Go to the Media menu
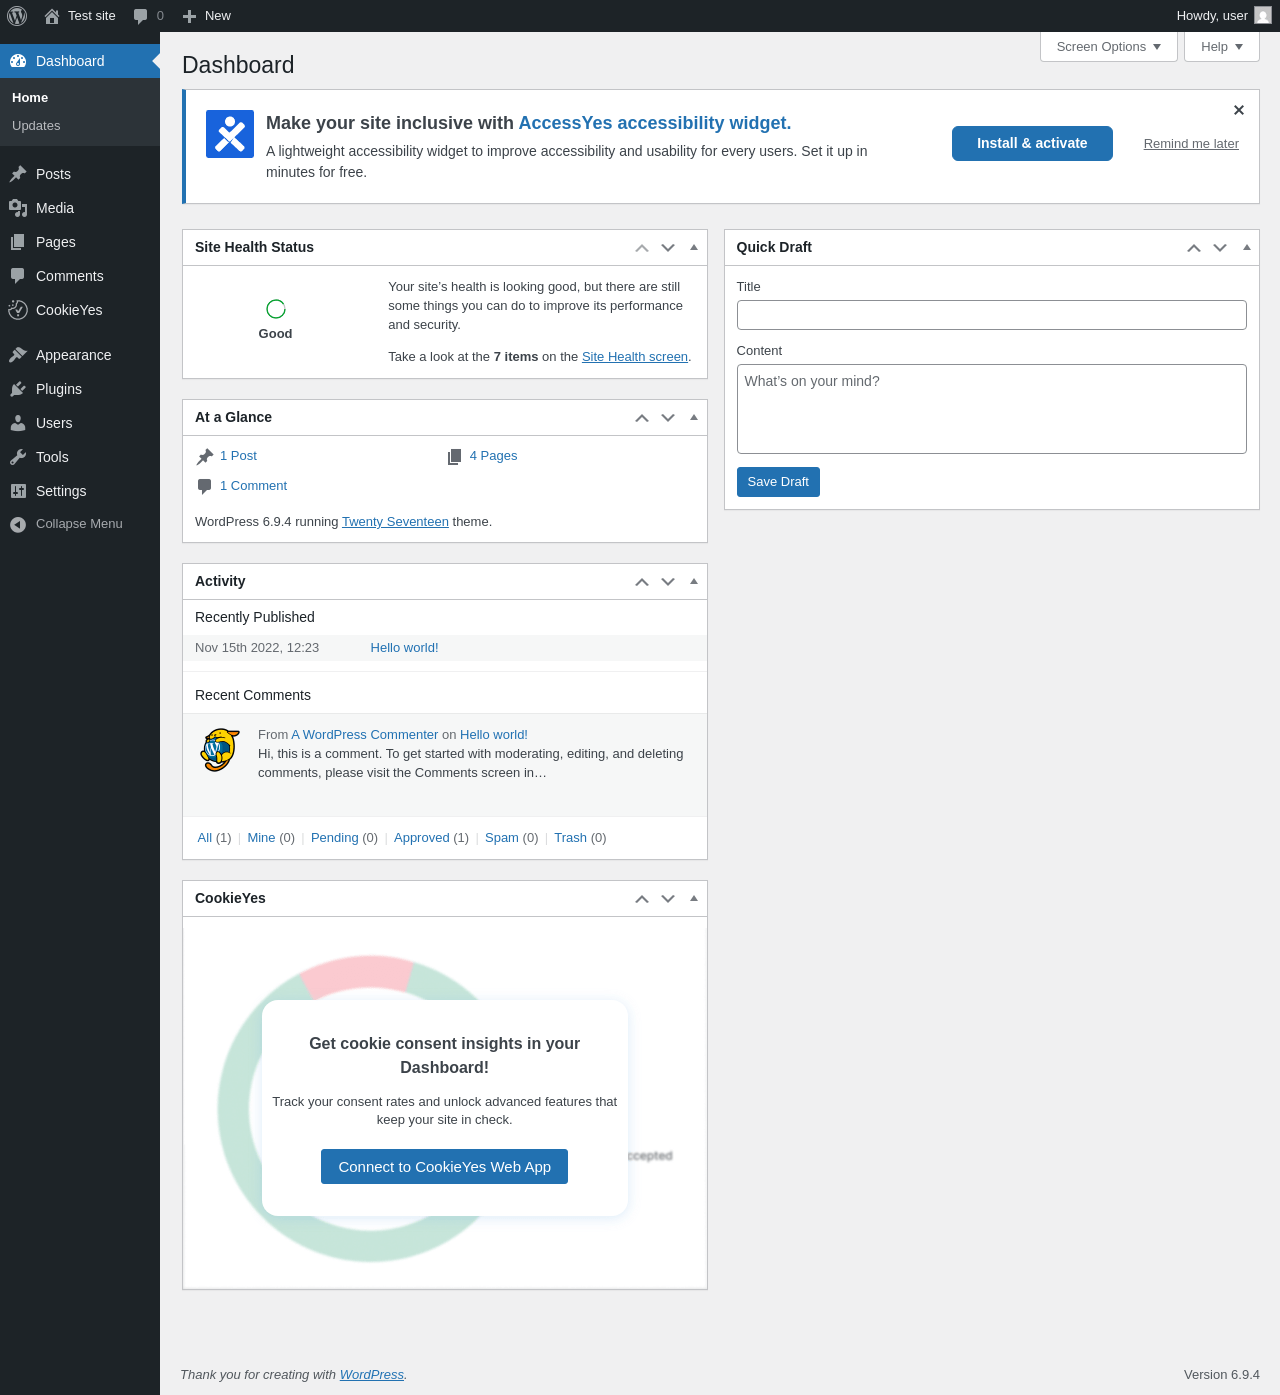 click(80, 208)
